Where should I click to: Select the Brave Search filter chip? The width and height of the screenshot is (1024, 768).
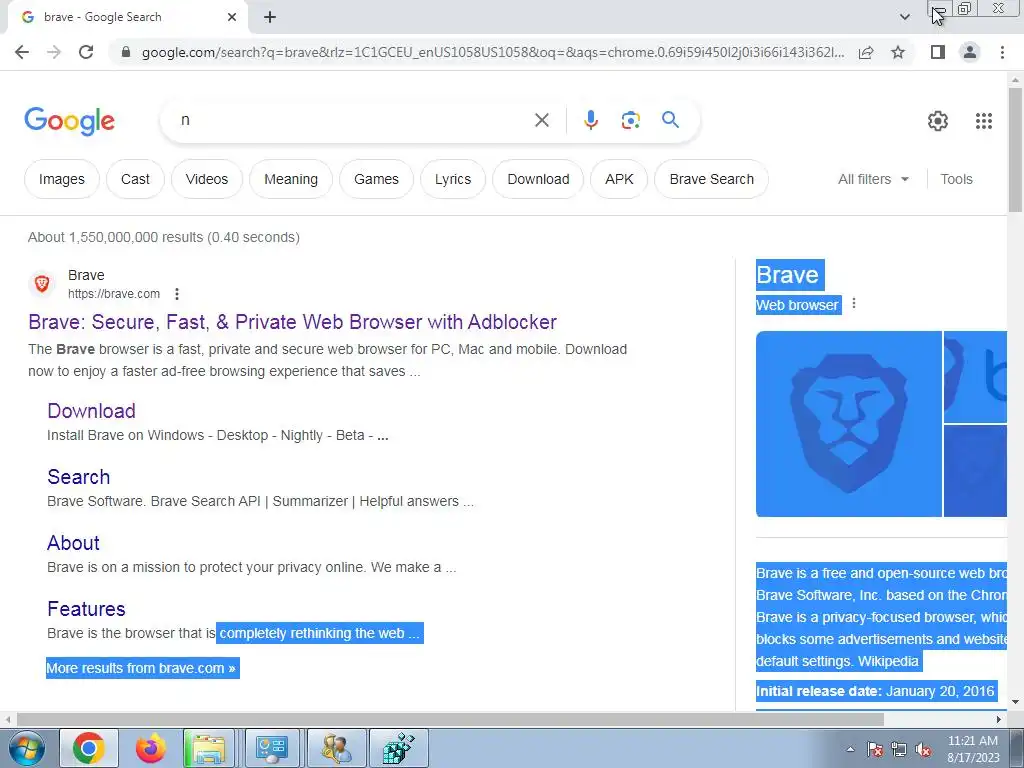pos(711,179)
